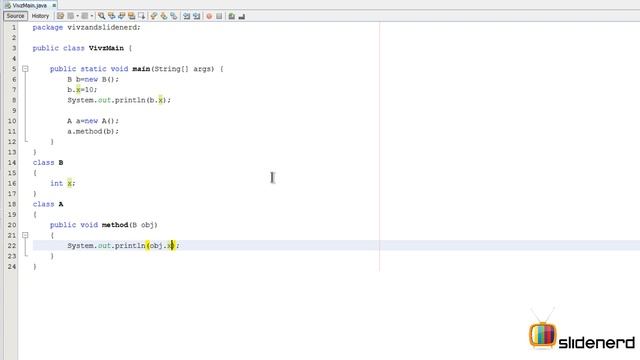The width and height of the screenshot is (640, 360).
Task: Click 'System.out.println(b.x);' on line 8
Action: click(119, 100)
